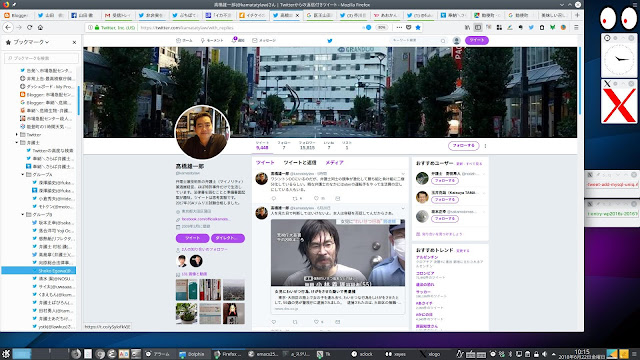640x360 pixels.
Task: Open the browser home page
Action: click(40, 27)
